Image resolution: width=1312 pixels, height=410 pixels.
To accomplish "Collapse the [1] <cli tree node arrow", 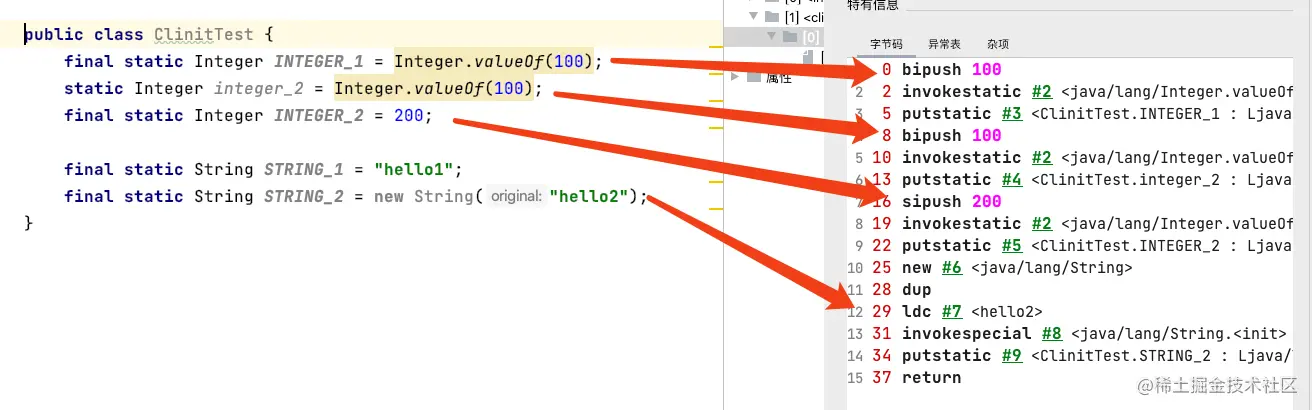I will (x=752, y=16).
